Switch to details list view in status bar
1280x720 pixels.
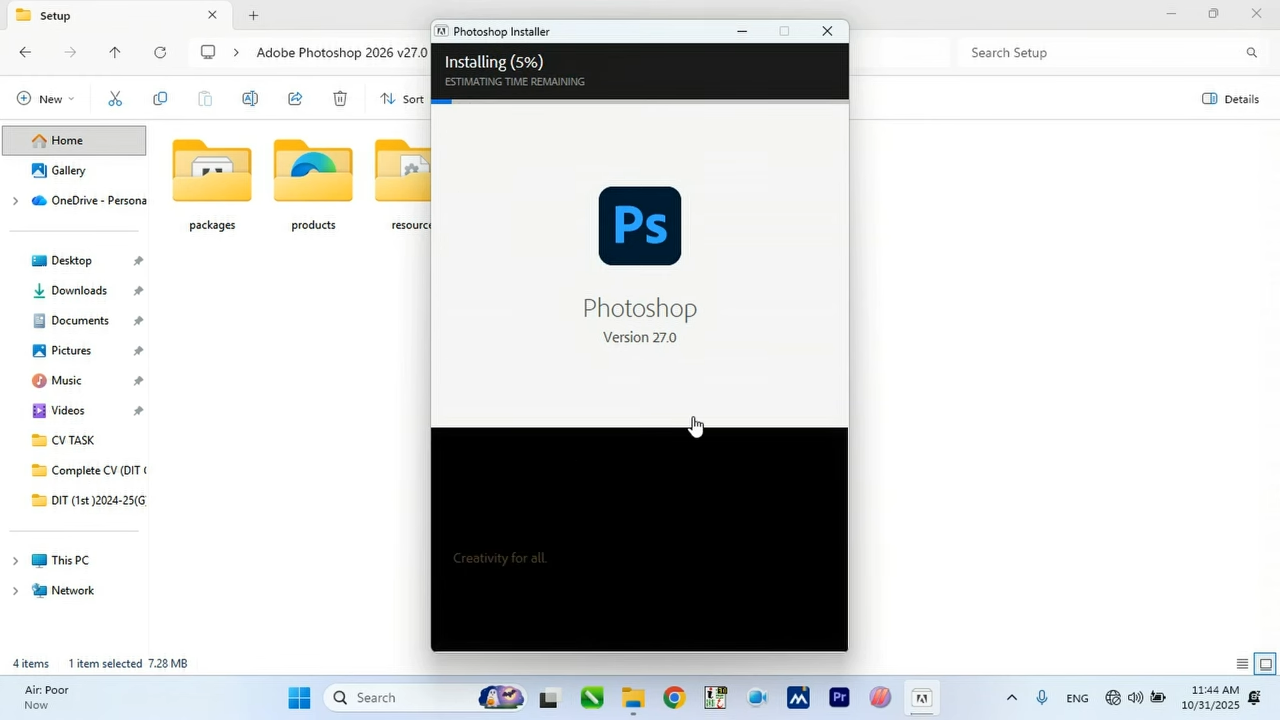(x=1242, y=664)
